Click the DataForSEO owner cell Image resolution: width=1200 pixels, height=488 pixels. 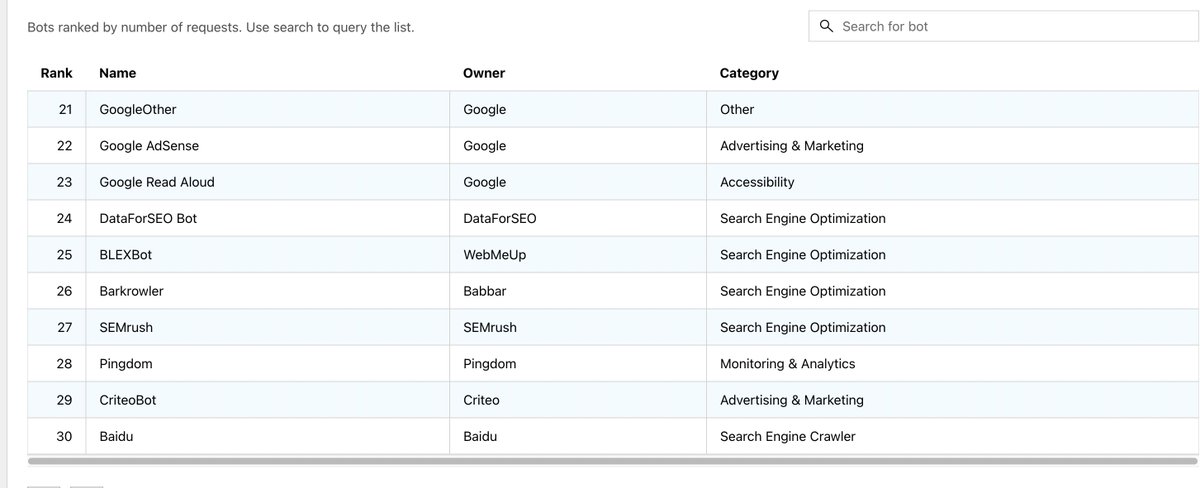[x=578, y=218]
